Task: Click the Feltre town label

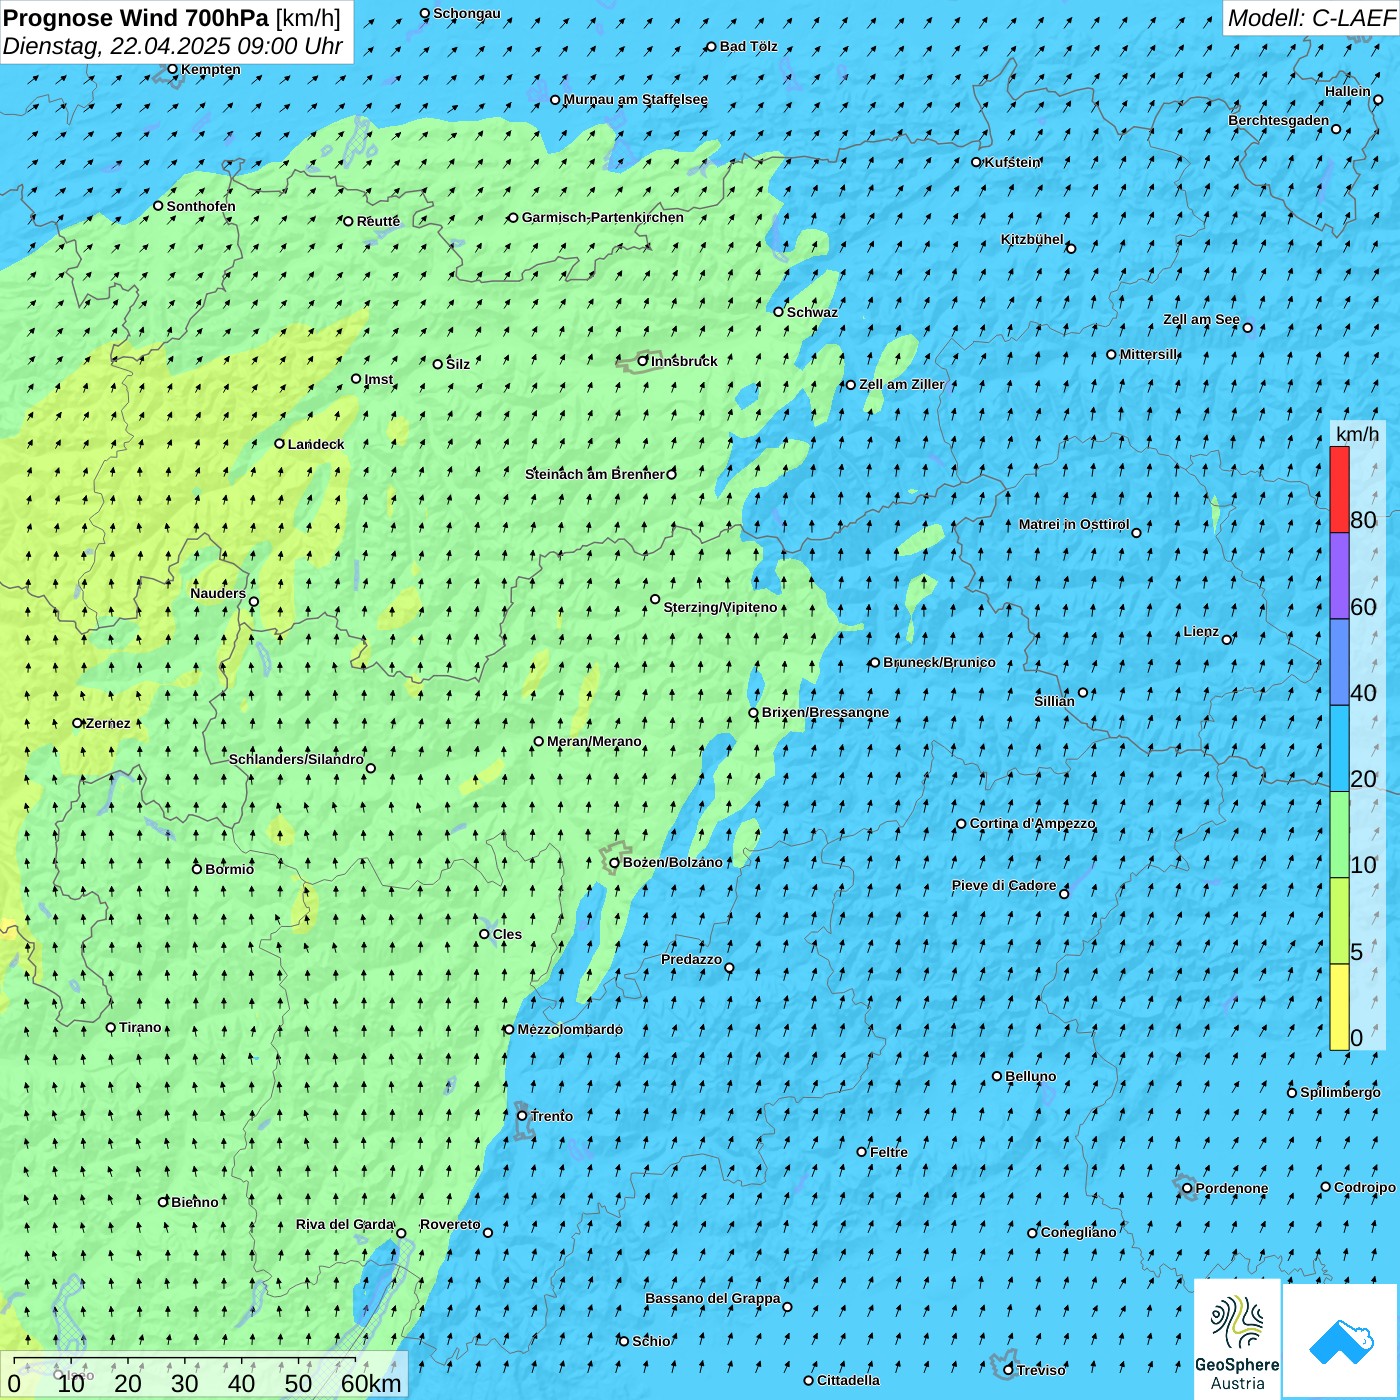Action: tap(888, 1152)
